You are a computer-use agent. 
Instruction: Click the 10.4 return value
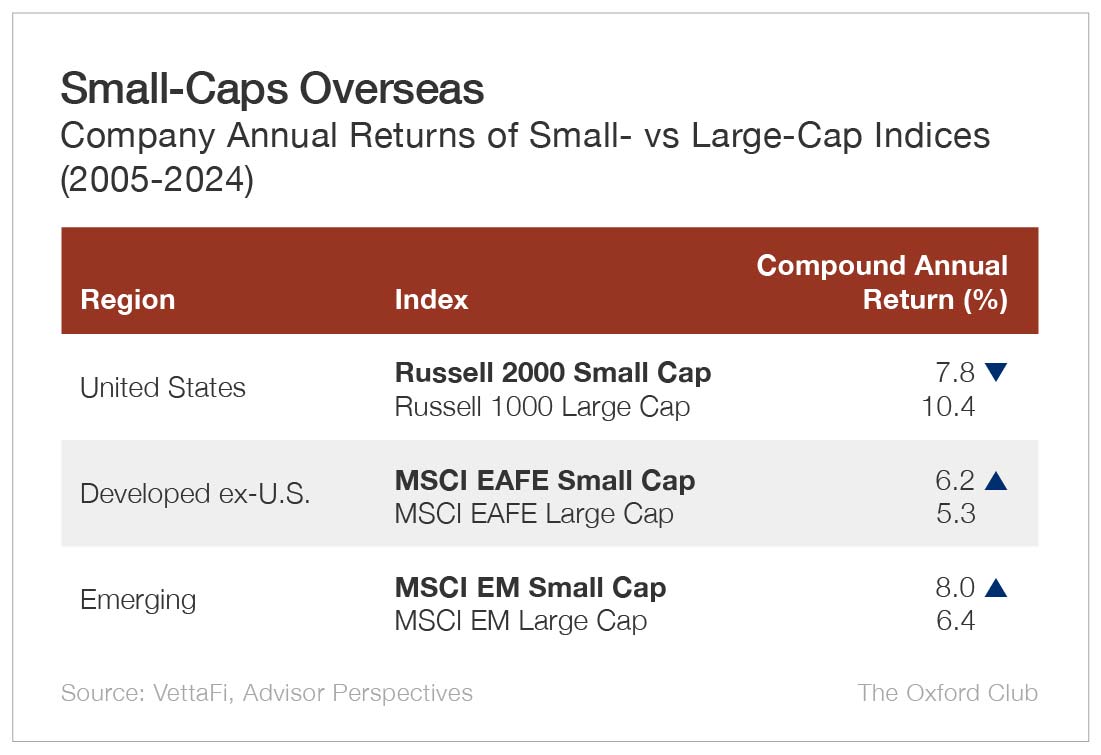click(947, 407)
